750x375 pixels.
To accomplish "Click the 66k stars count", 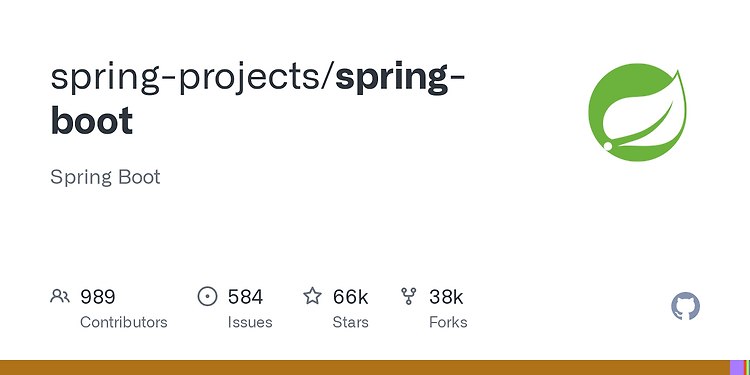I will point(350,297).
